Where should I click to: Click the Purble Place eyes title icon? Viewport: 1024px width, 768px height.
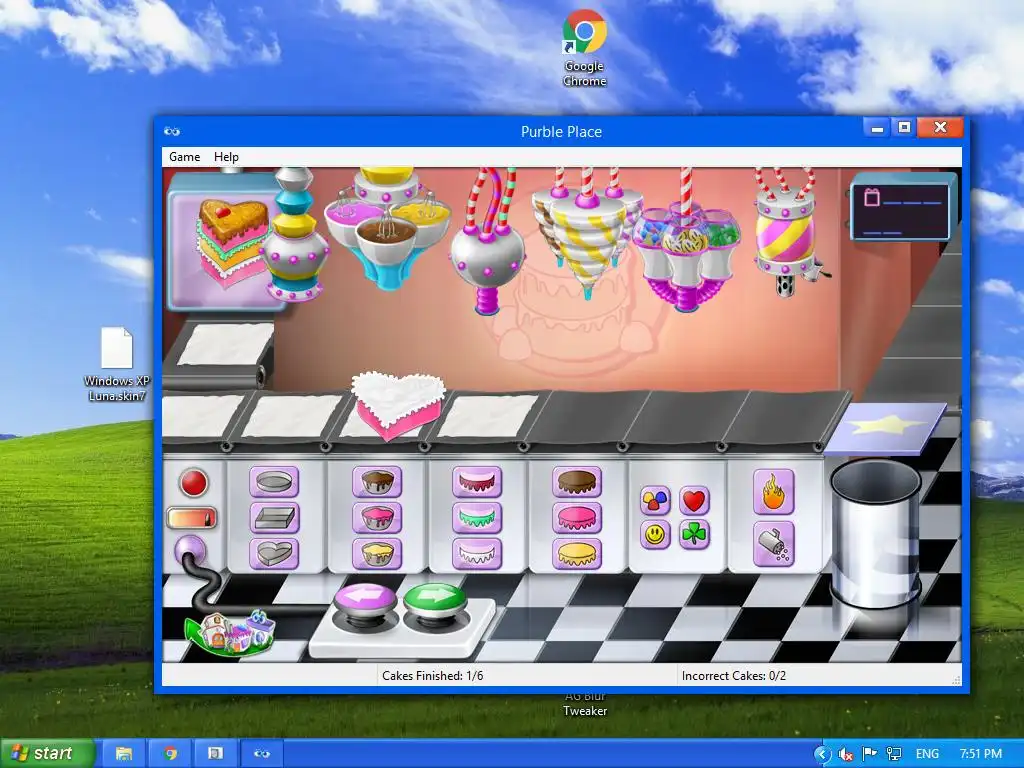(172, 131)
